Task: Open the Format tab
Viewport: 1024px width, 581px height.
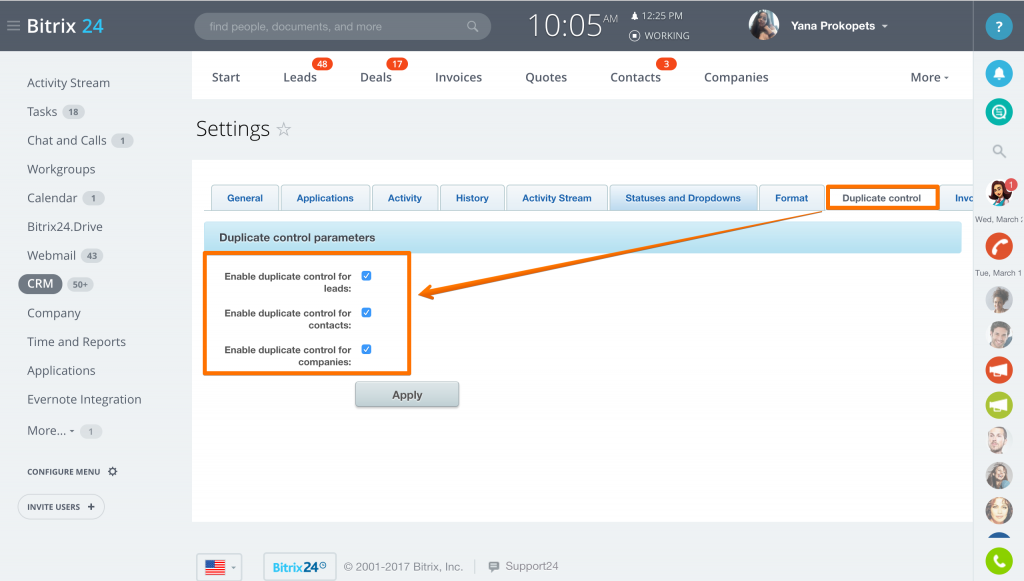Action: pos(792,198)
